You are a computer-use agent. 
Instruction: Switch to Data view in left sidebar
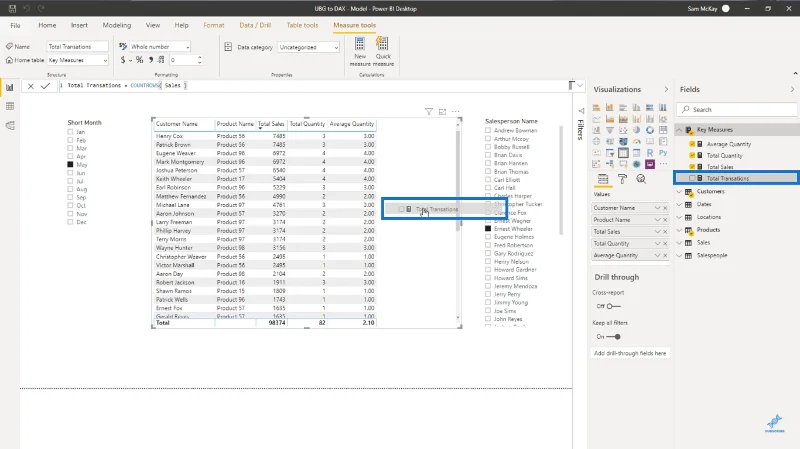tap(10, 106)
